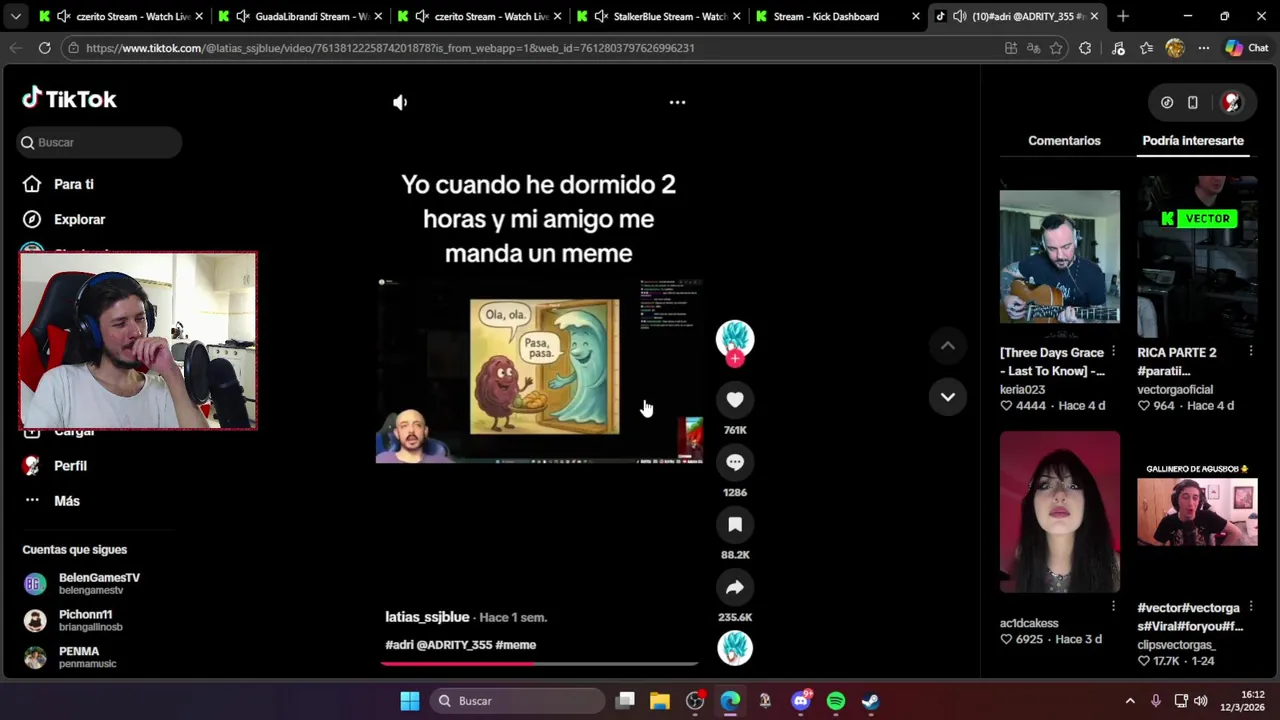Open Perfil page
Screen dimensions: 1280x720
[x=70, y=466]
